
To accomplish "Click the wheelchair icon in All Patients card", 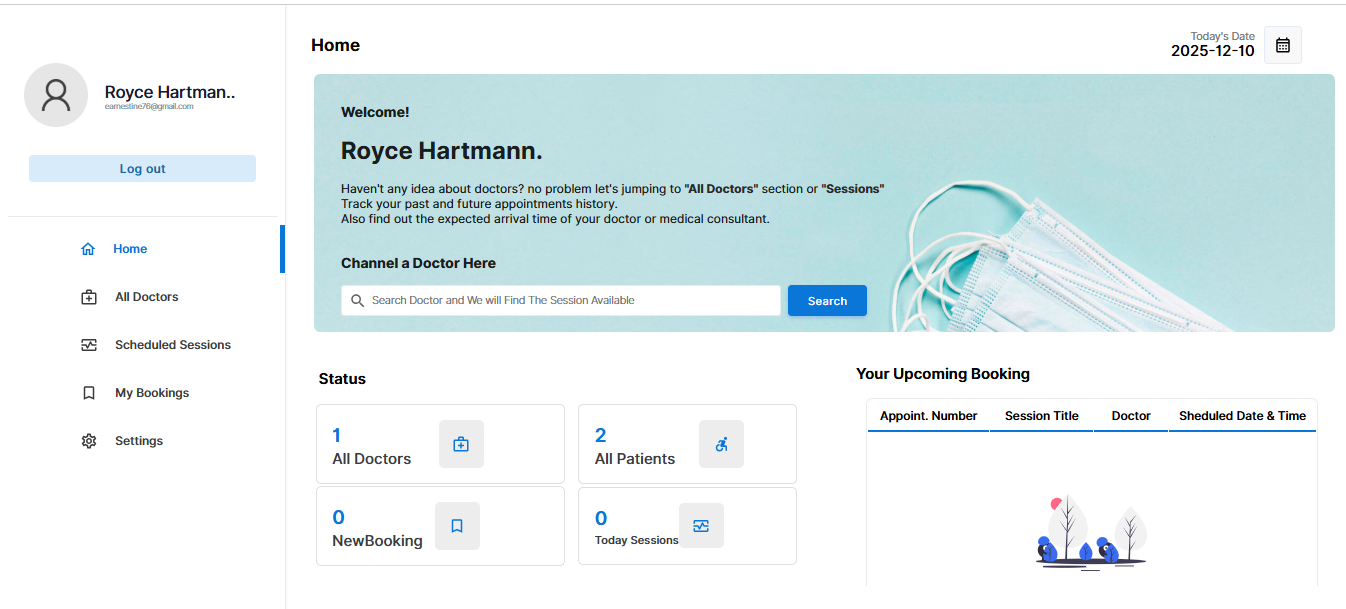I will [721, 444].
